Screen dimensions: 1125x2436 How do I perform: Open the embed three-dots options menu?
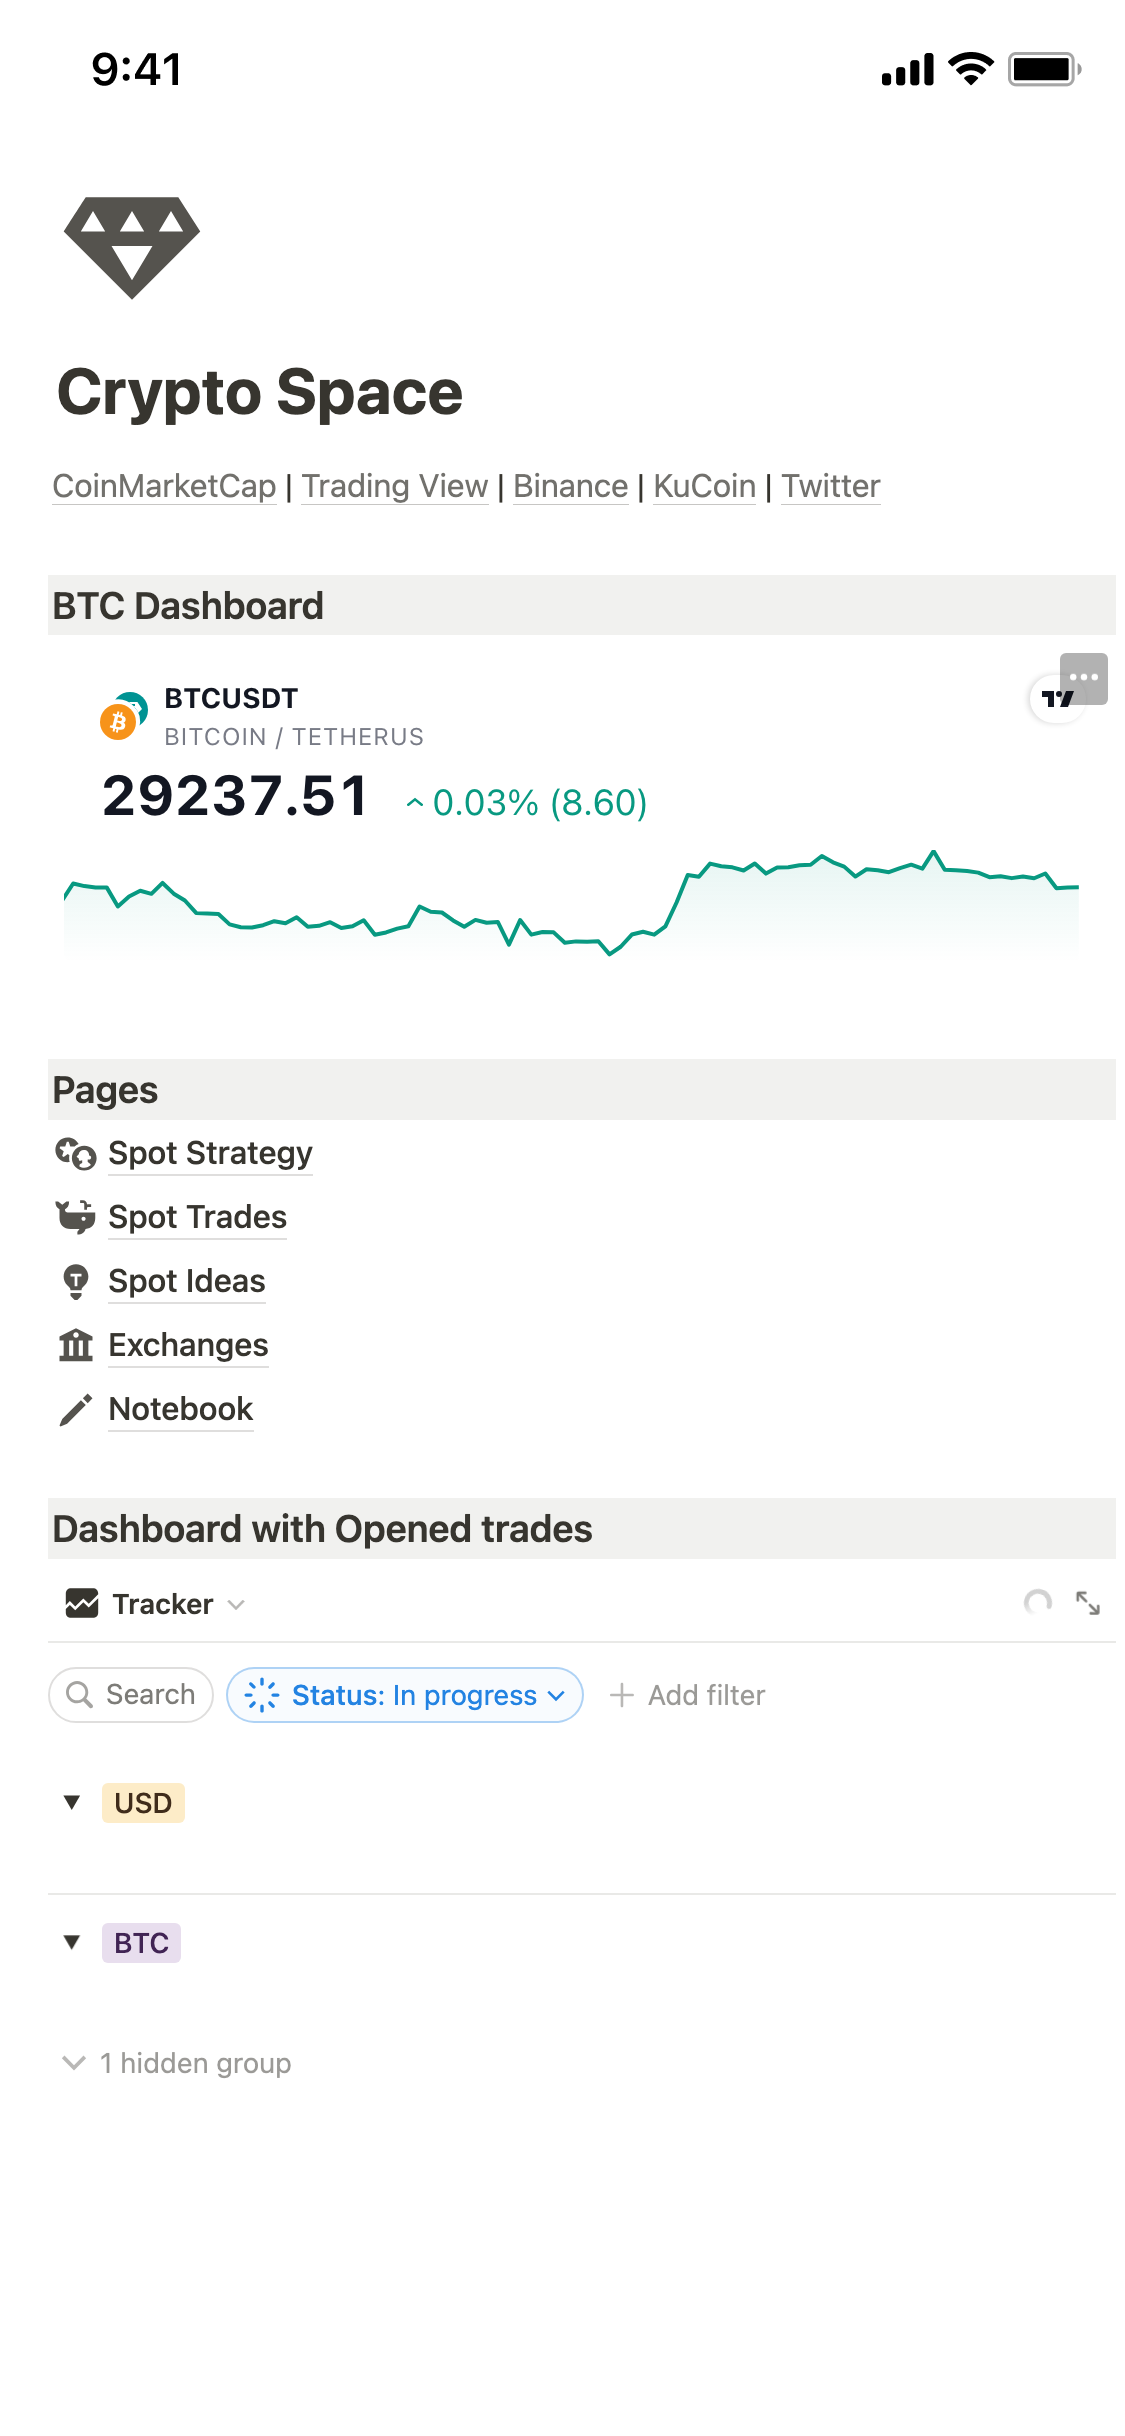pyautogui.click(x=1084, y=678)
